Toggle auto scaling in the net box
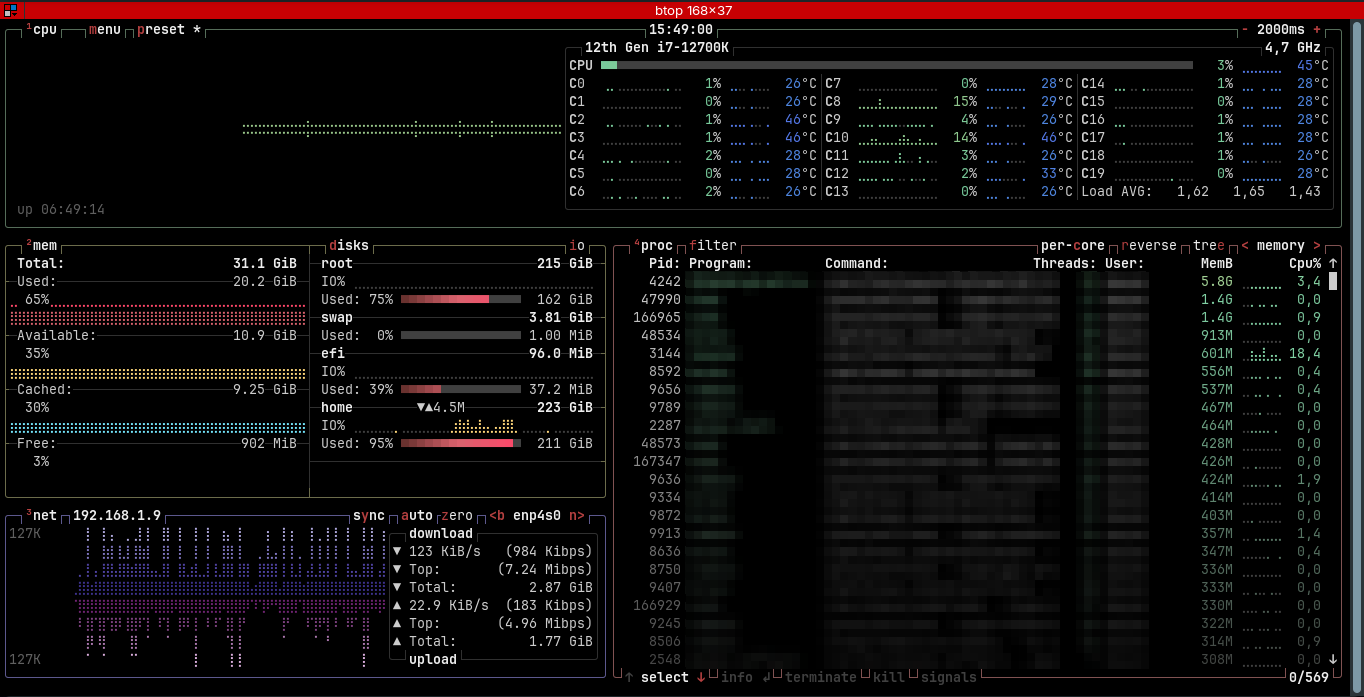 click(417, 516)
